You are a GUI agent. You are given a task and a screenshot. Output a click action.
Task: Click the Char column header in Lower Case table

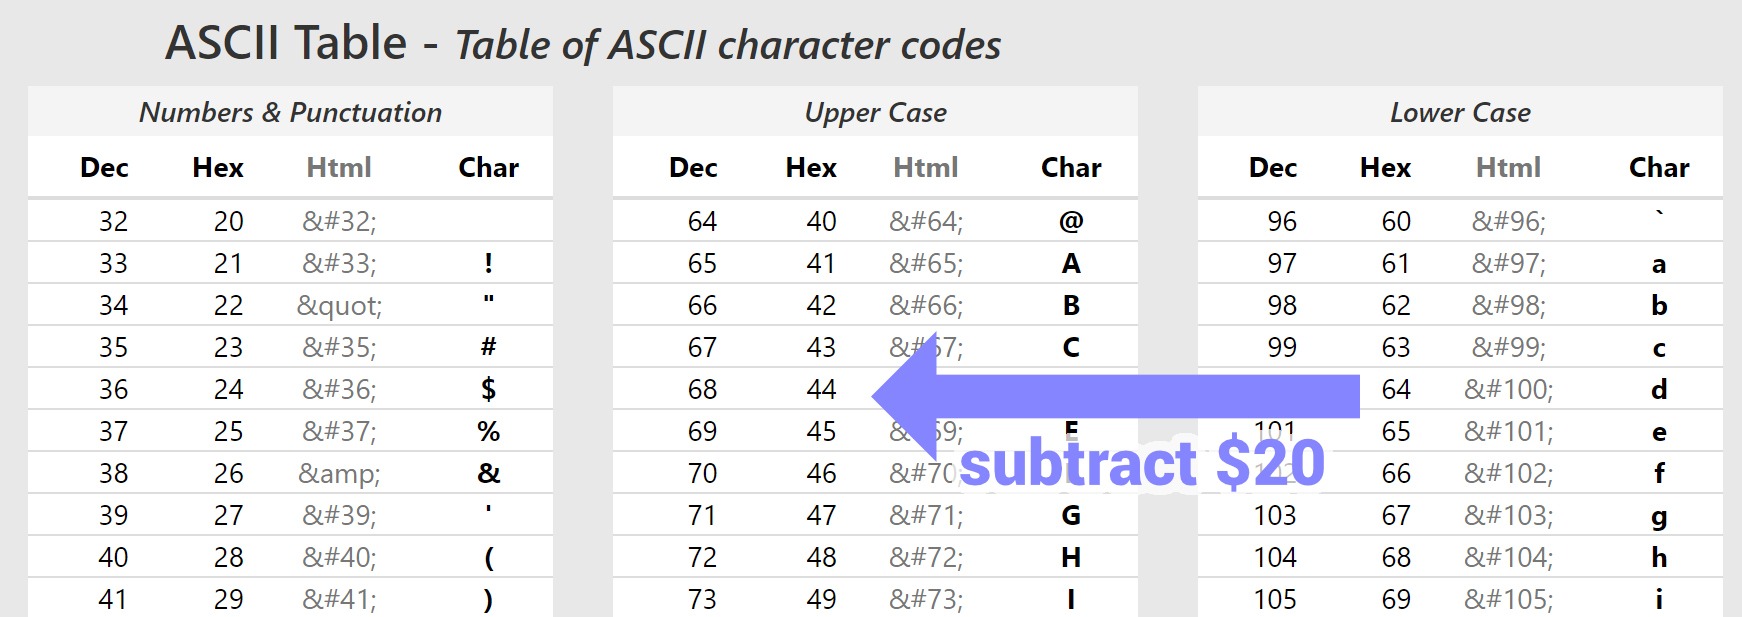coord(1659,167)
